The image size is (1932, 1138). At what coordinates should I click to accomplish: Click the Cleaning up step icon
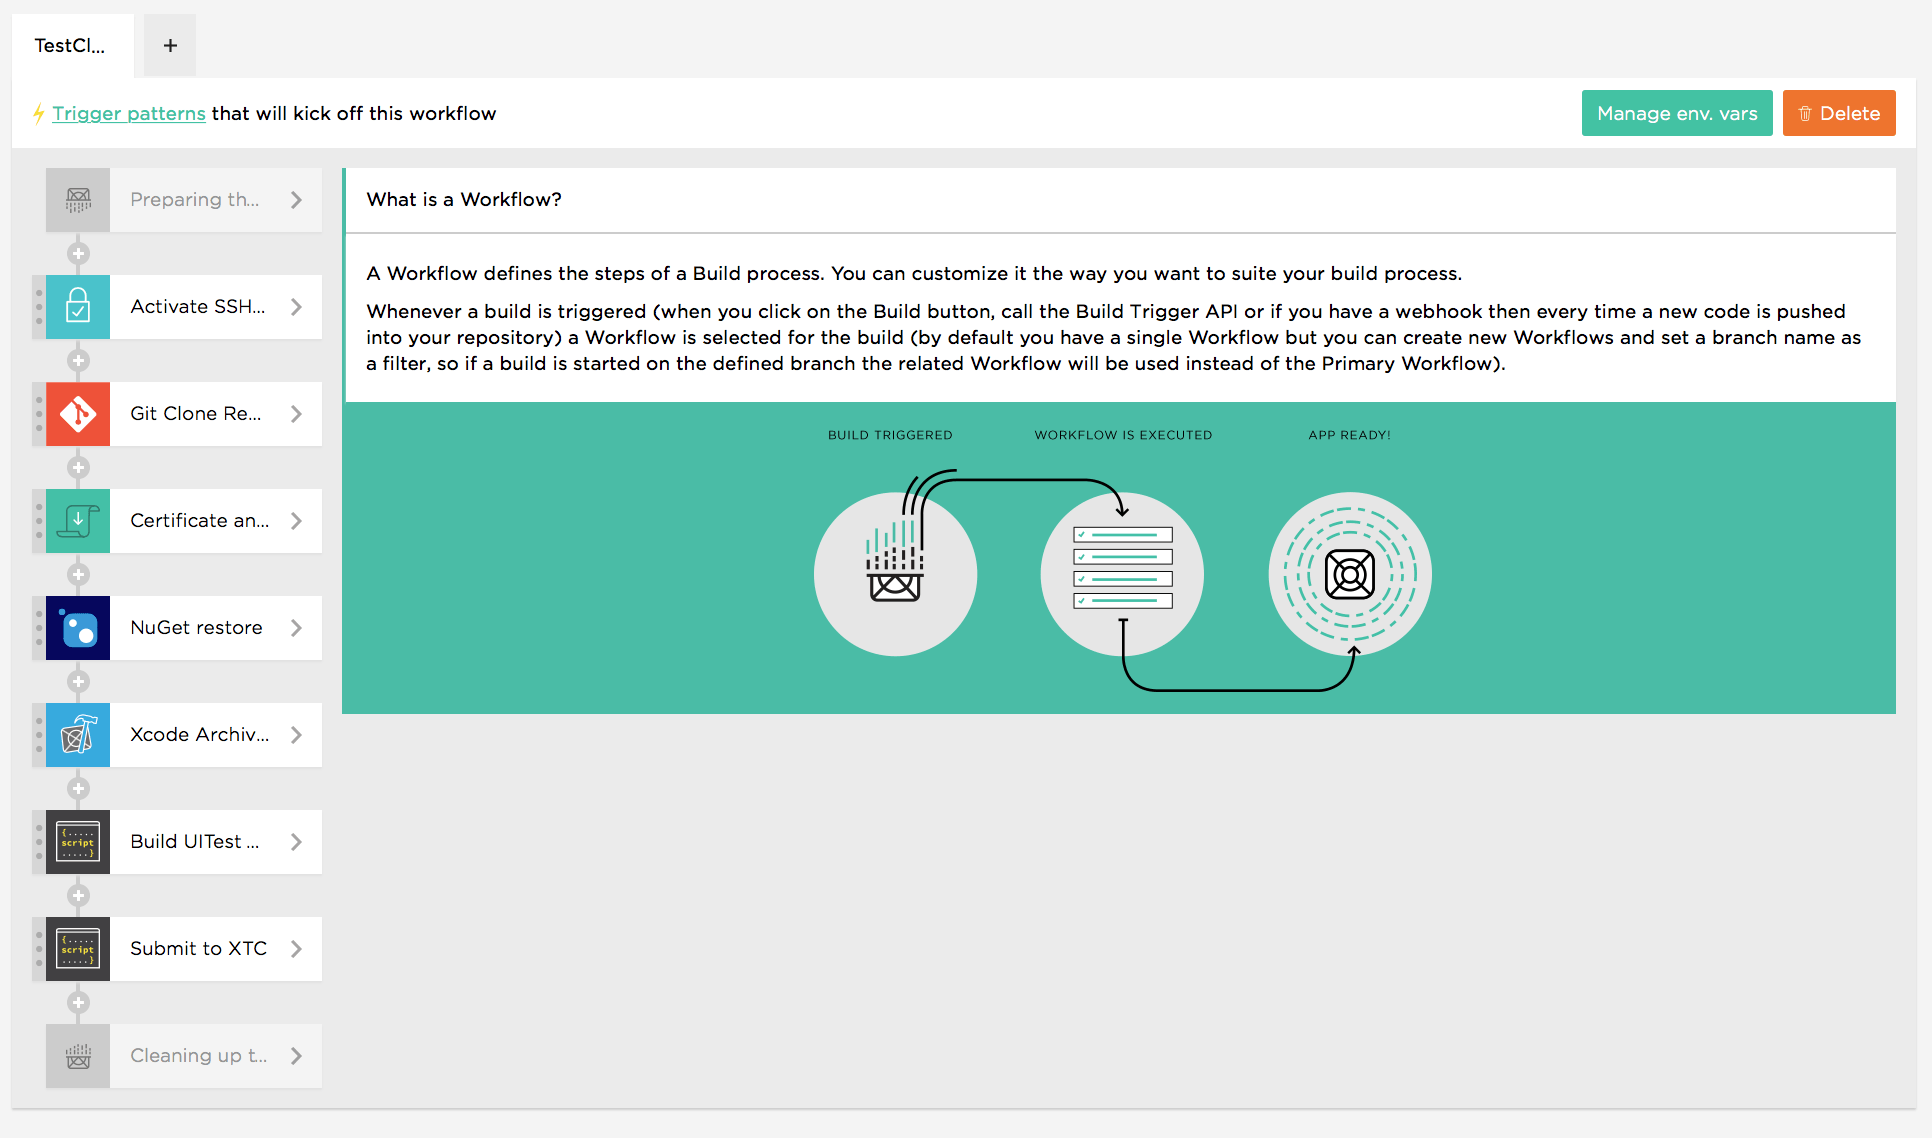point(78,1056)
